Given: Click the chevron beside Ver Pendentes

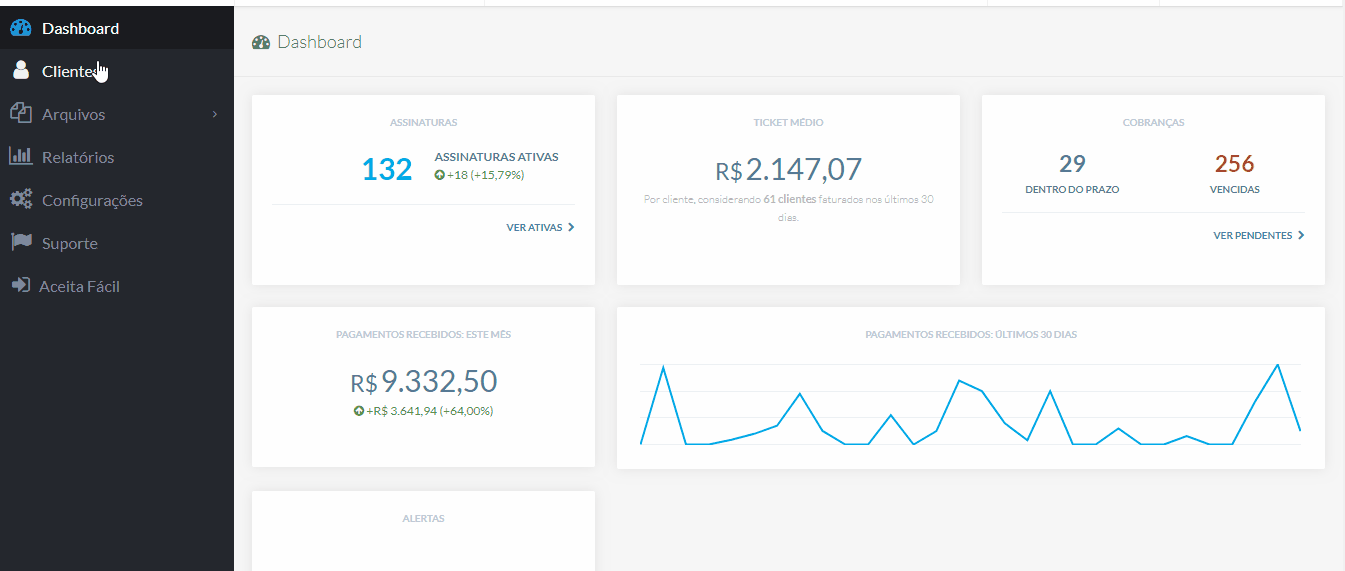Looking at the screenshot, I should click(x=1301, y=236).
